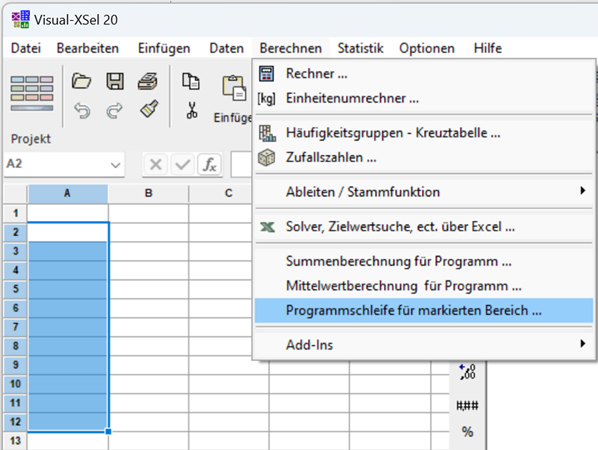
Task: Select Zufallszahlen ... entry
Action: tap(424, 157)
